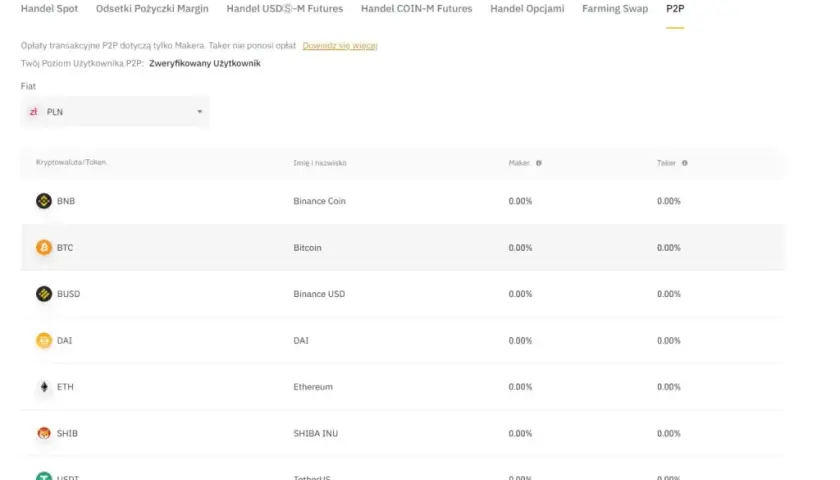840x480 pixels.
Task: Click the Maker column header text
Action: click(519, 163)
